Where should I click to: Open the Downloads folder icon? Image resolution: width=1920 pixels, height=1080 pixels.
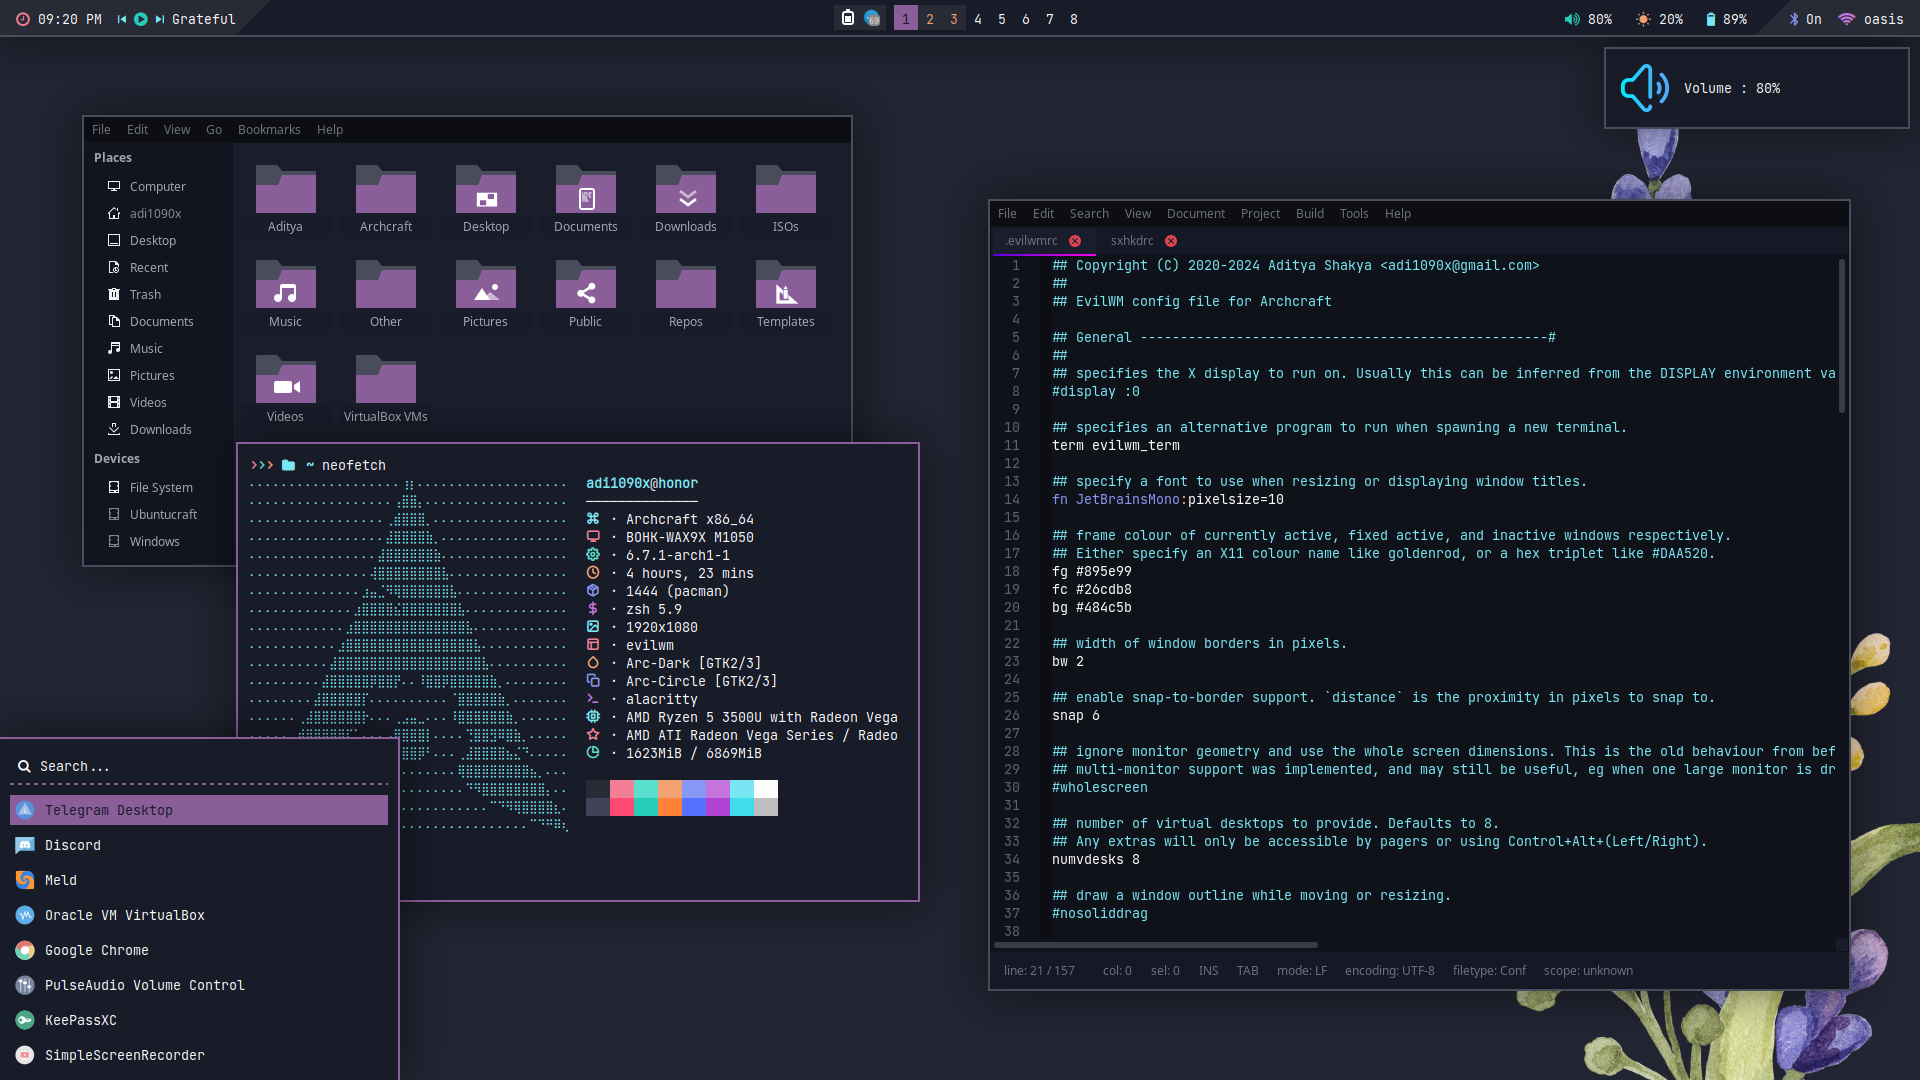pyautogui.click(x=685, y=190)
